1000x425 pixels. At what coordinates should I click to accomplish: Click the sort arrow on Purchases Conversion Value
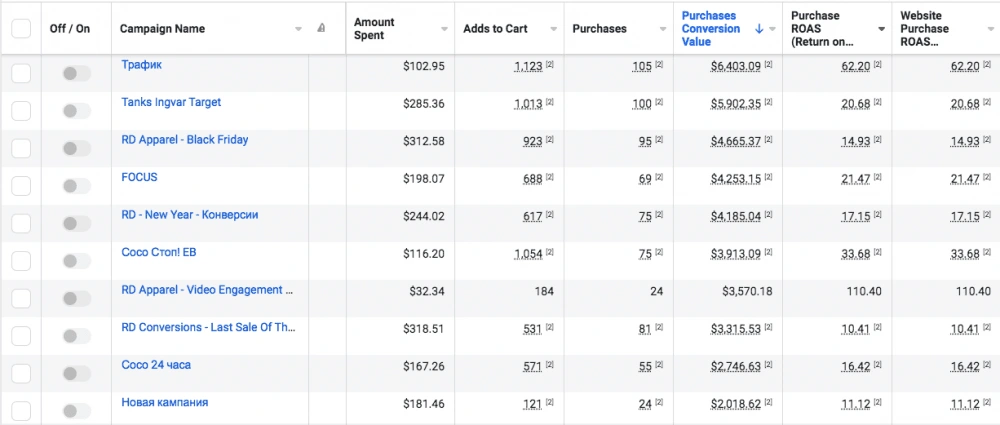(759, 29)
